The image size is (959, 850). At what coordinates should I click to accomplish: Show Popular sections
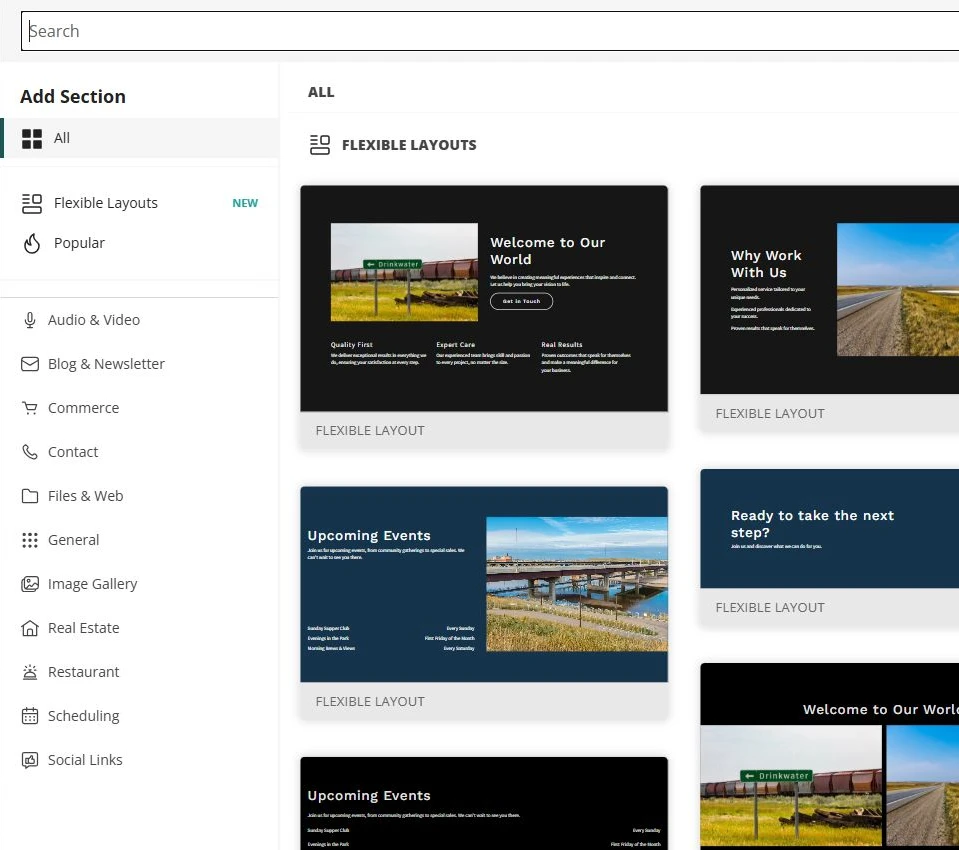139,243
